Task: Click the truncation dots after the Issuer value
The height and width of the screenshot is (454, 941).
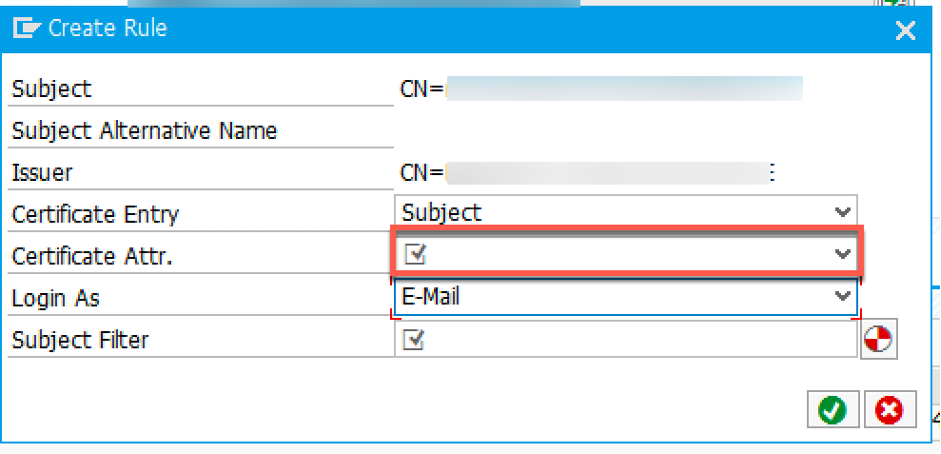Action: tap(772, 173)
